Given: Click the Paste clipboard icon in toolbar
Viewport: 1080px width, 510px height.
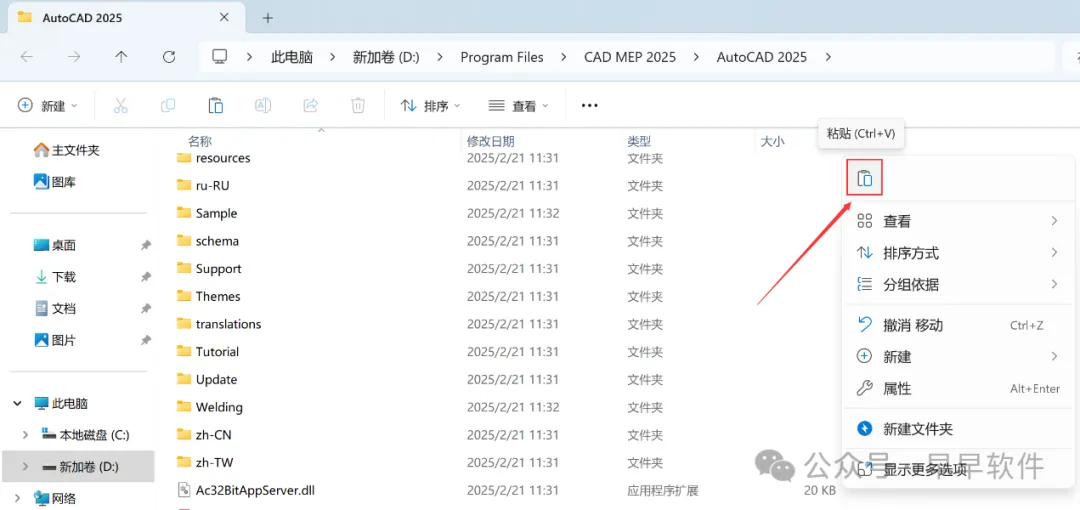Looking at the screenshot, I should (x=216, y=105).
